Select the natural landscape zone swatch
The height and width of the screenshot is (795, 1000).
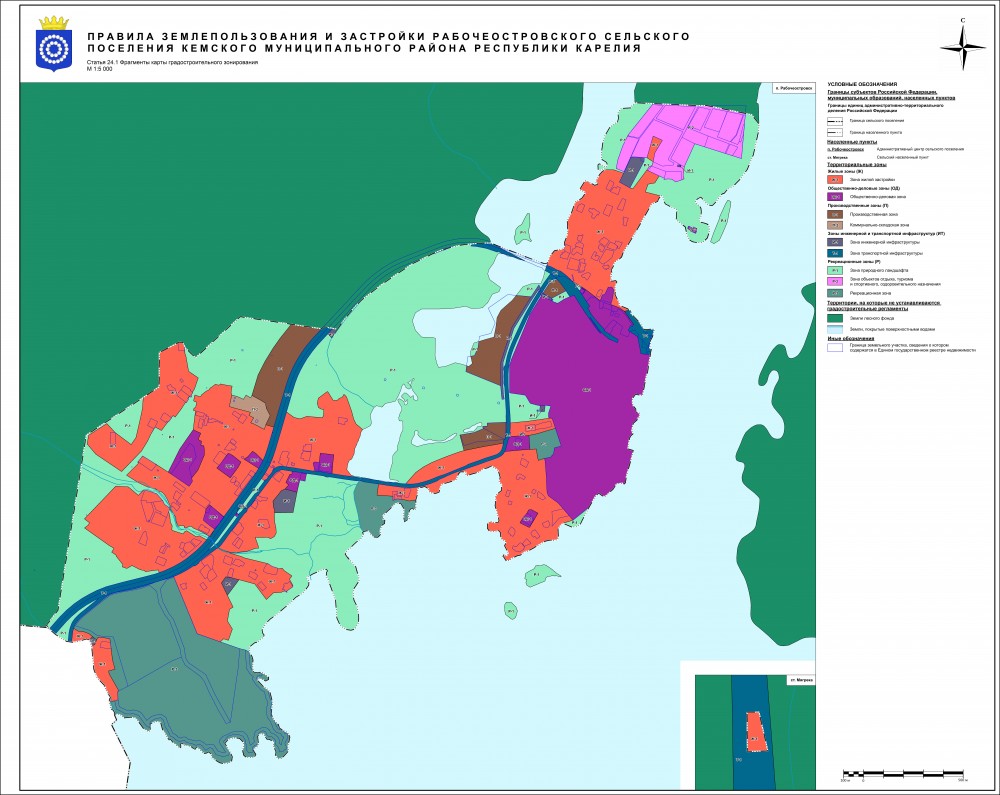tap(835, 270)
